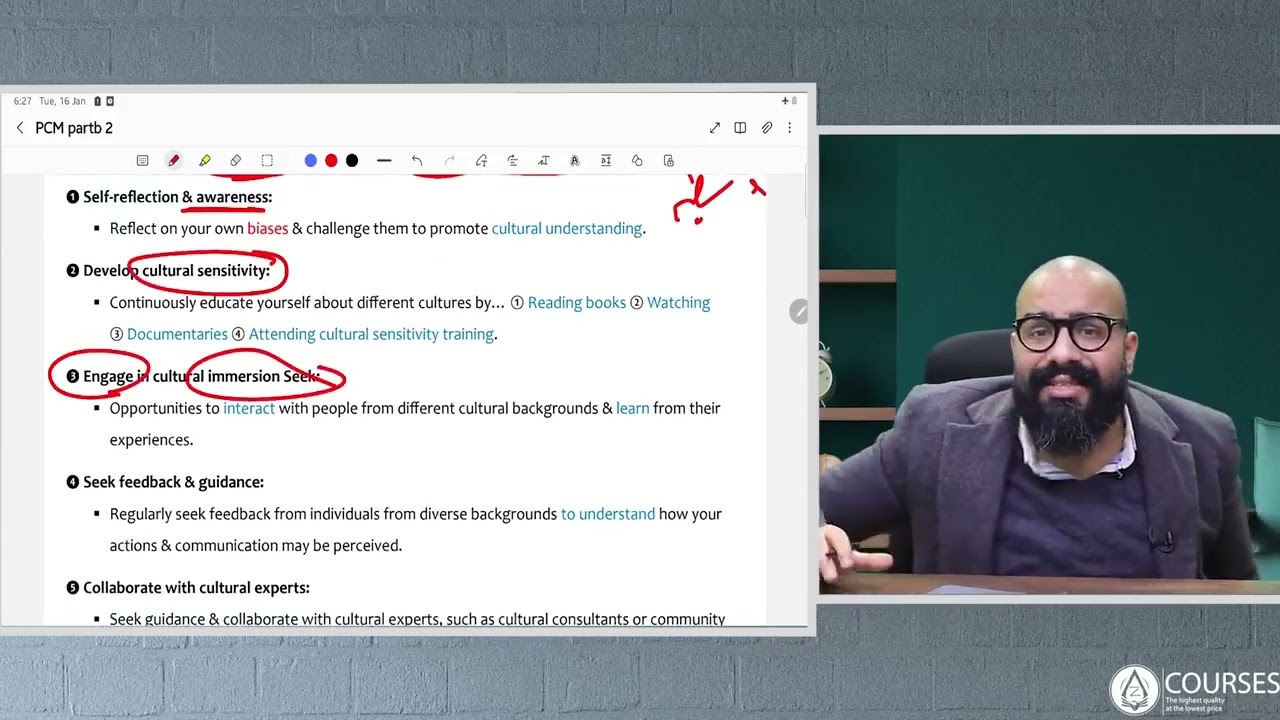Open the attach paperclip icon
This screenshot has width=1280, height=720.
coord(766,128)
